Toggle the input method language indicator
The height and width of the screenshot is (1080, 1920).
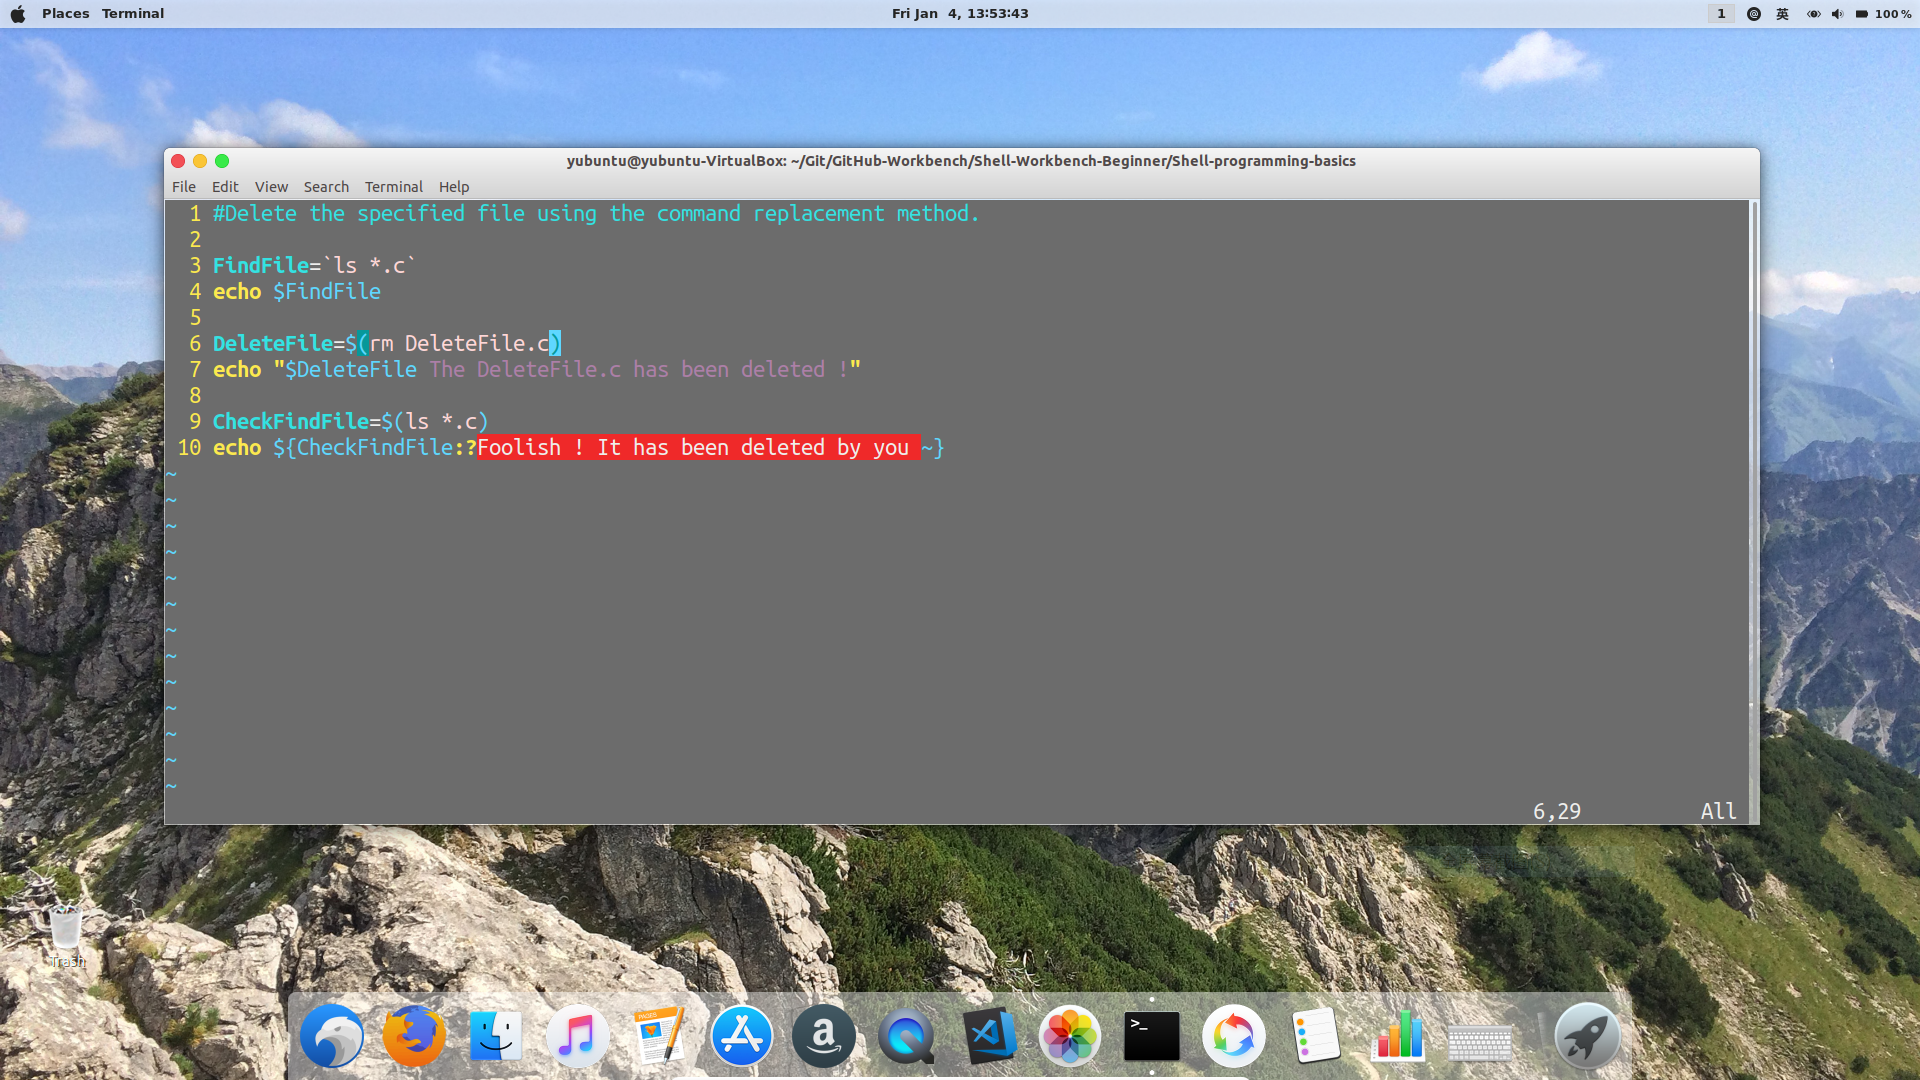[x=1782, y=14]
